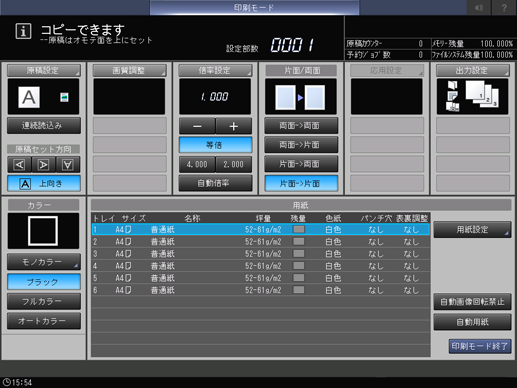This screenshot has height=388, width=517.
Task: Set zoom to 4.000 preset
Action: tap(197, 164)
